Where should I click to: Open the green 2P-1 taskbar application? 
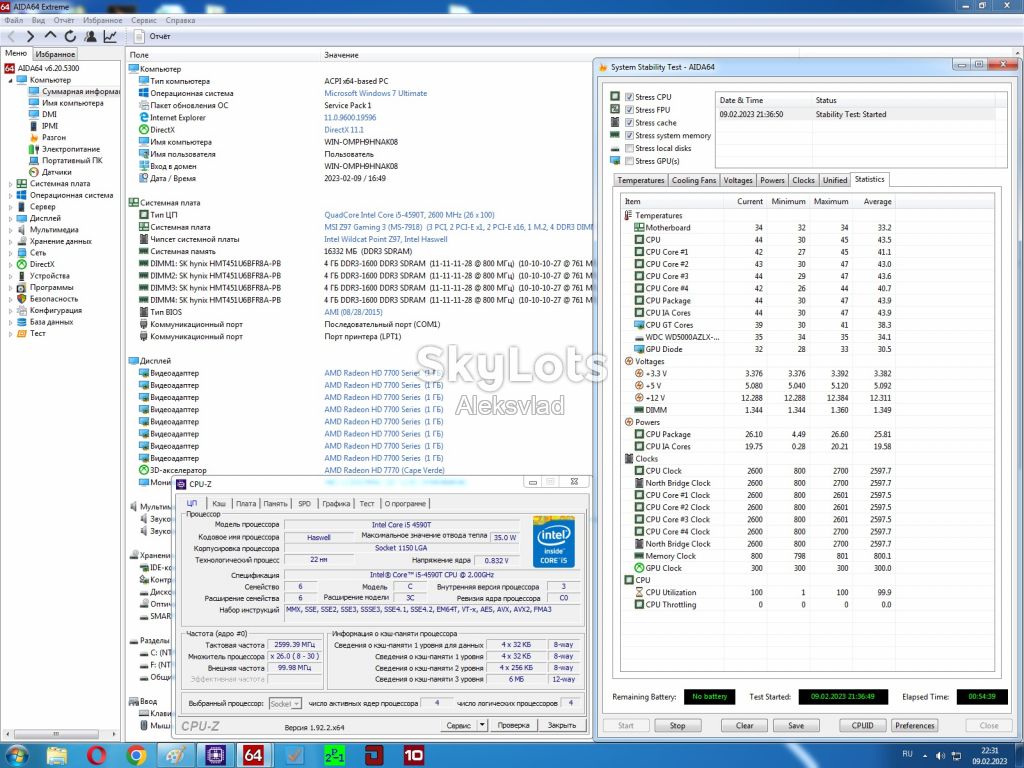[334, 756]
